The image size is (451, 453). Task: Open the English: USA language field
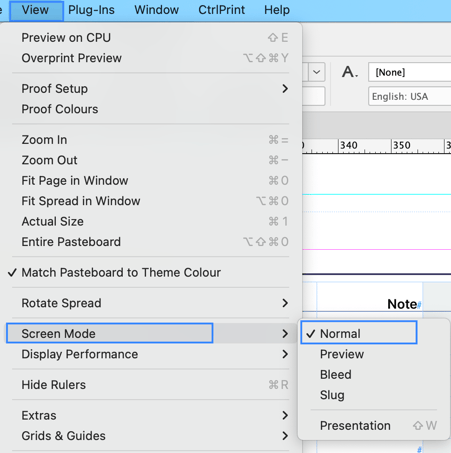tap(410, 96)
